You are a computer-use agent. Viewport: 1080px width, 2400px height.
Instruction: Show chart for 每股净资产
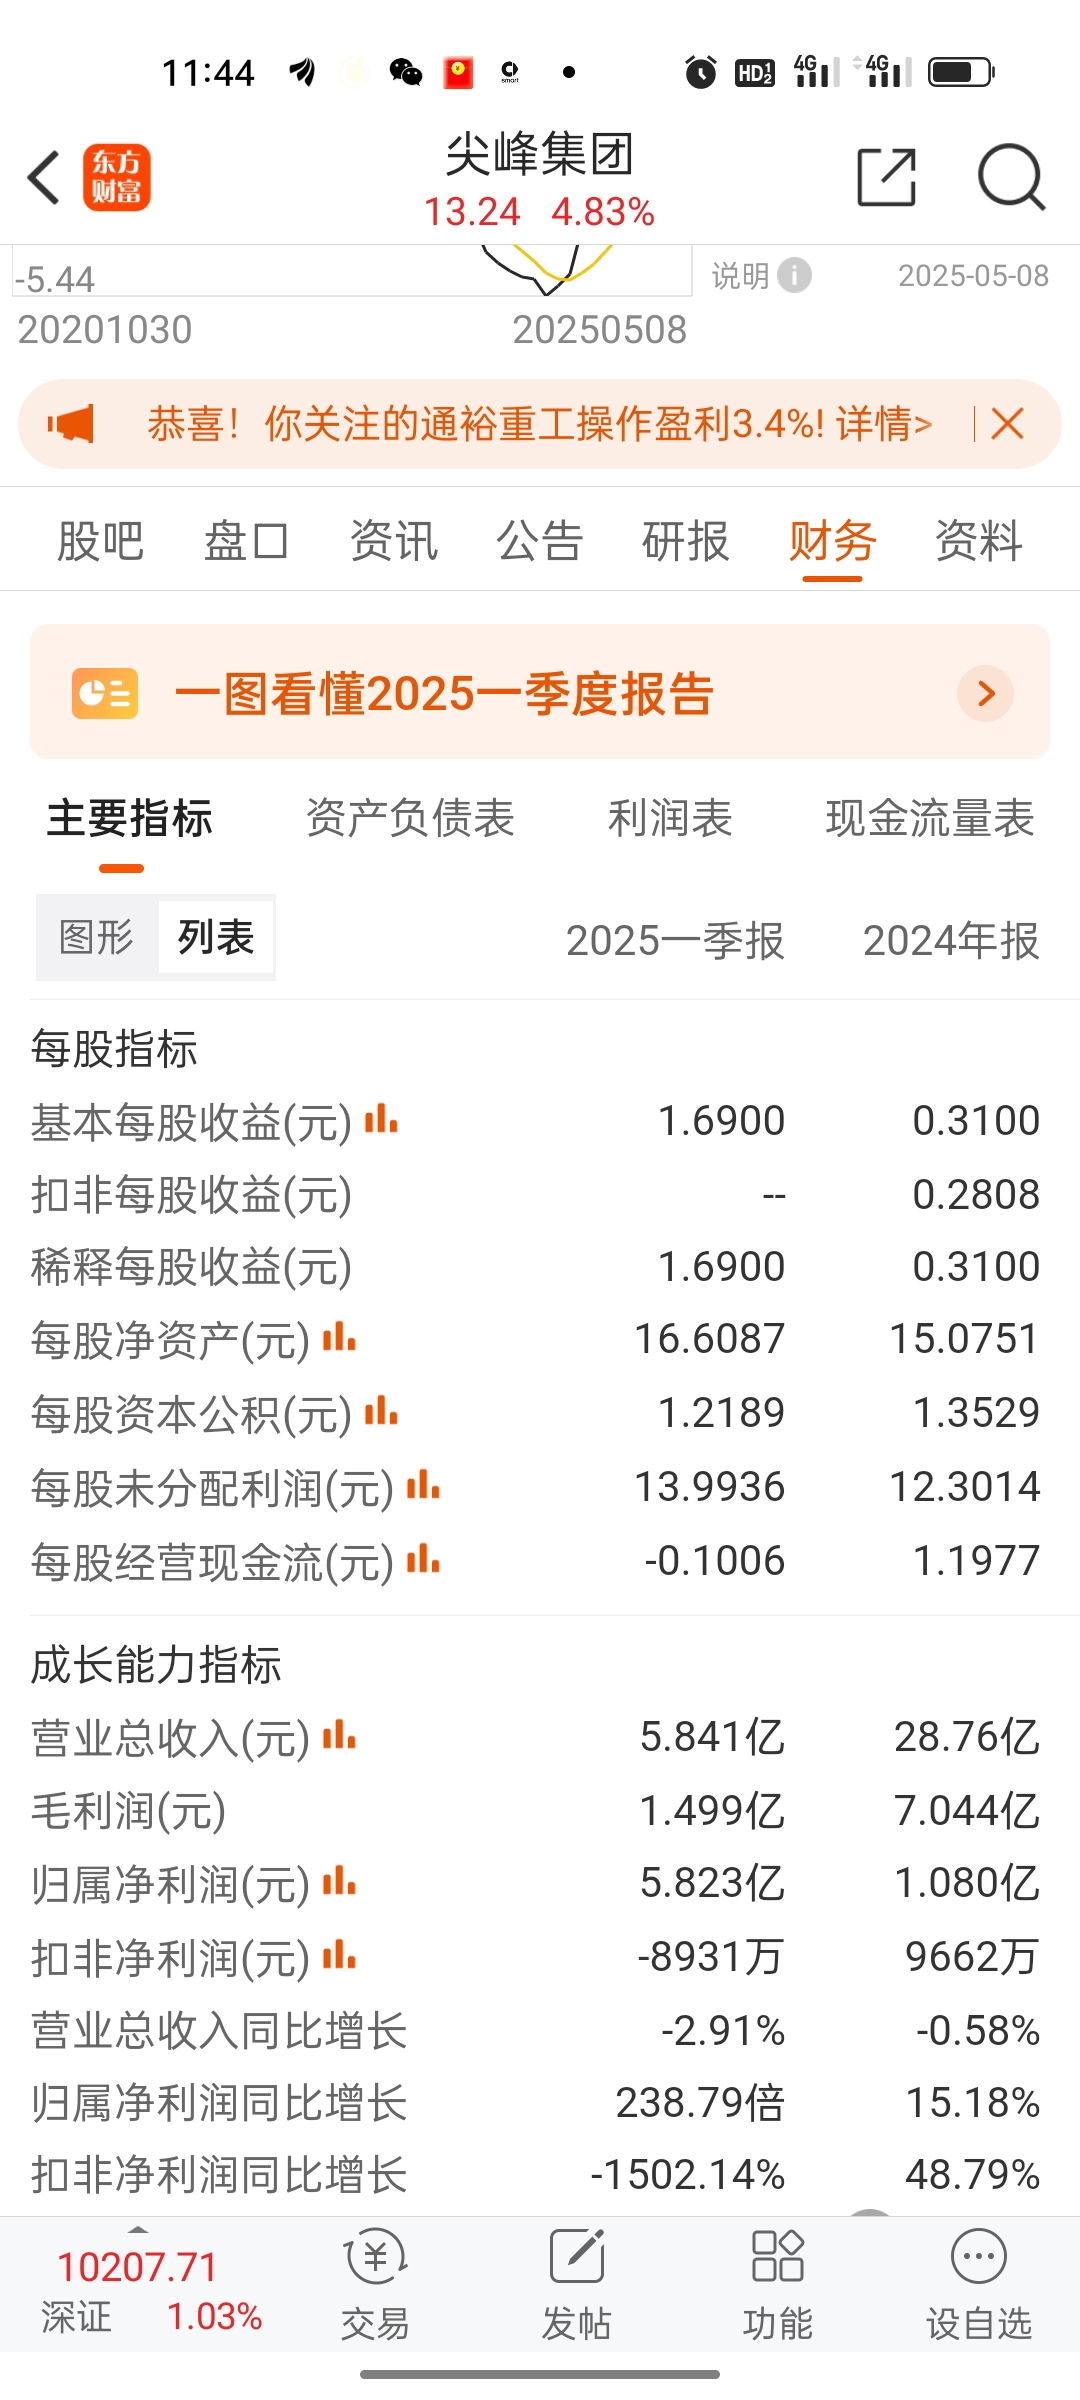tap(339, 1336)
